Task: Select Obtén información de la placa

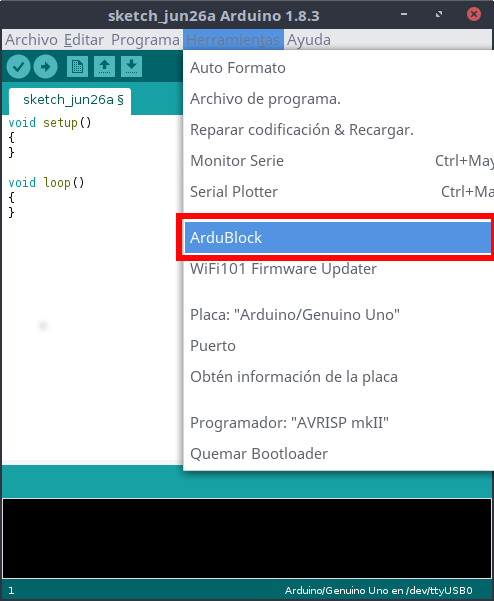Action: pyautogui.click(x=339, y=377)
